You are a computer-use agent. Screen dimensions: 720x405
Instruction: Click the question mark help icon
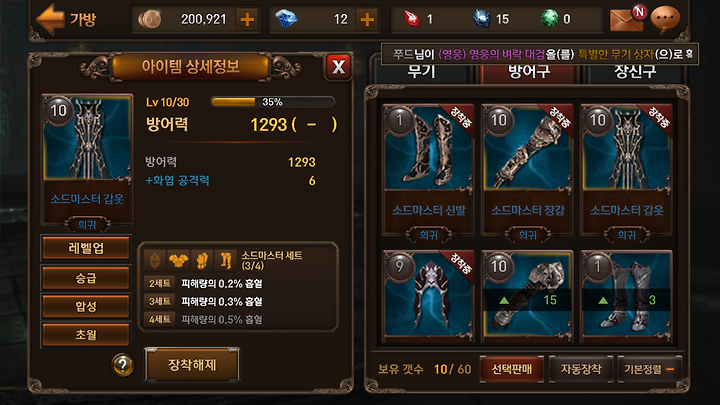click(x=123, y=365)
